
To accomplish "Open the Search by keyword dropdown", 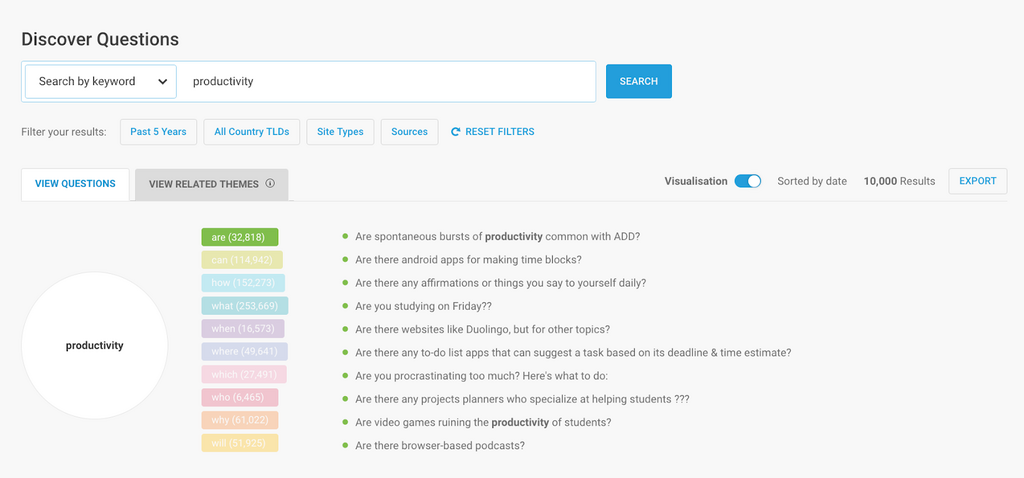I will point(101,82).
